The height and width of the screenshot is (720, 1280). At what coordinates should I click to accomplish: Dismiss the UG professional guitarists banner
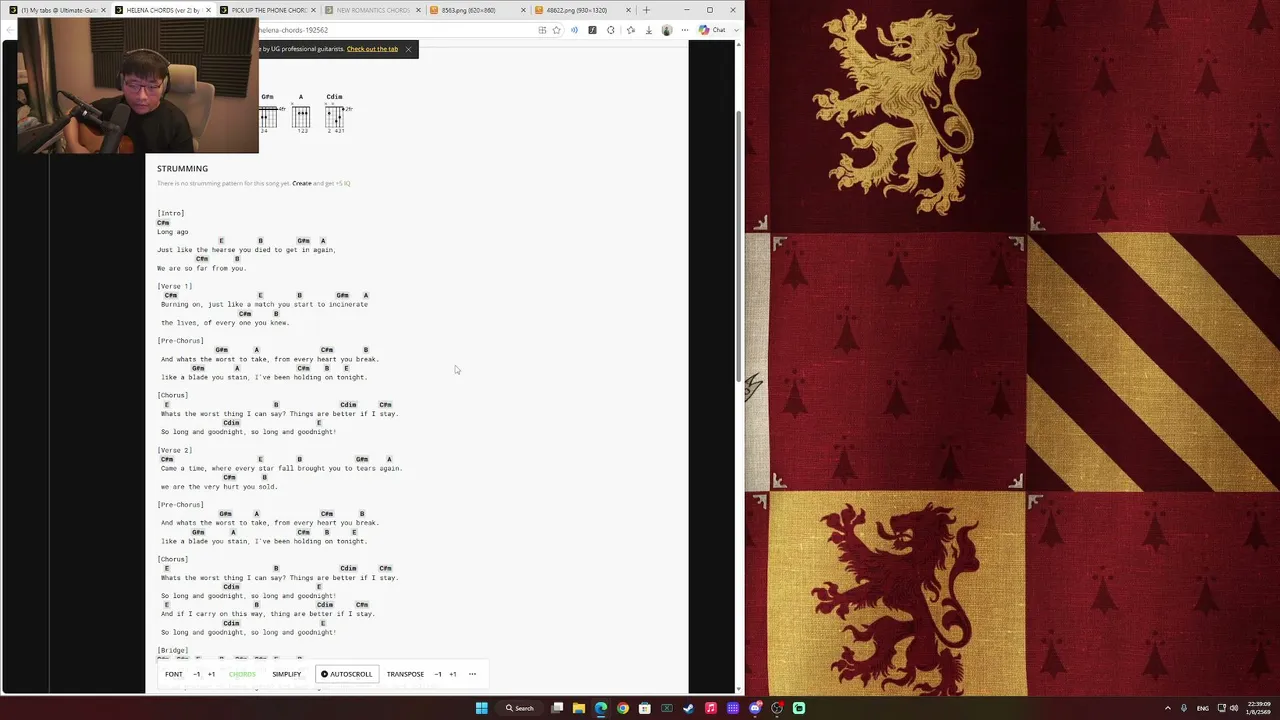[x=408, y=49]
